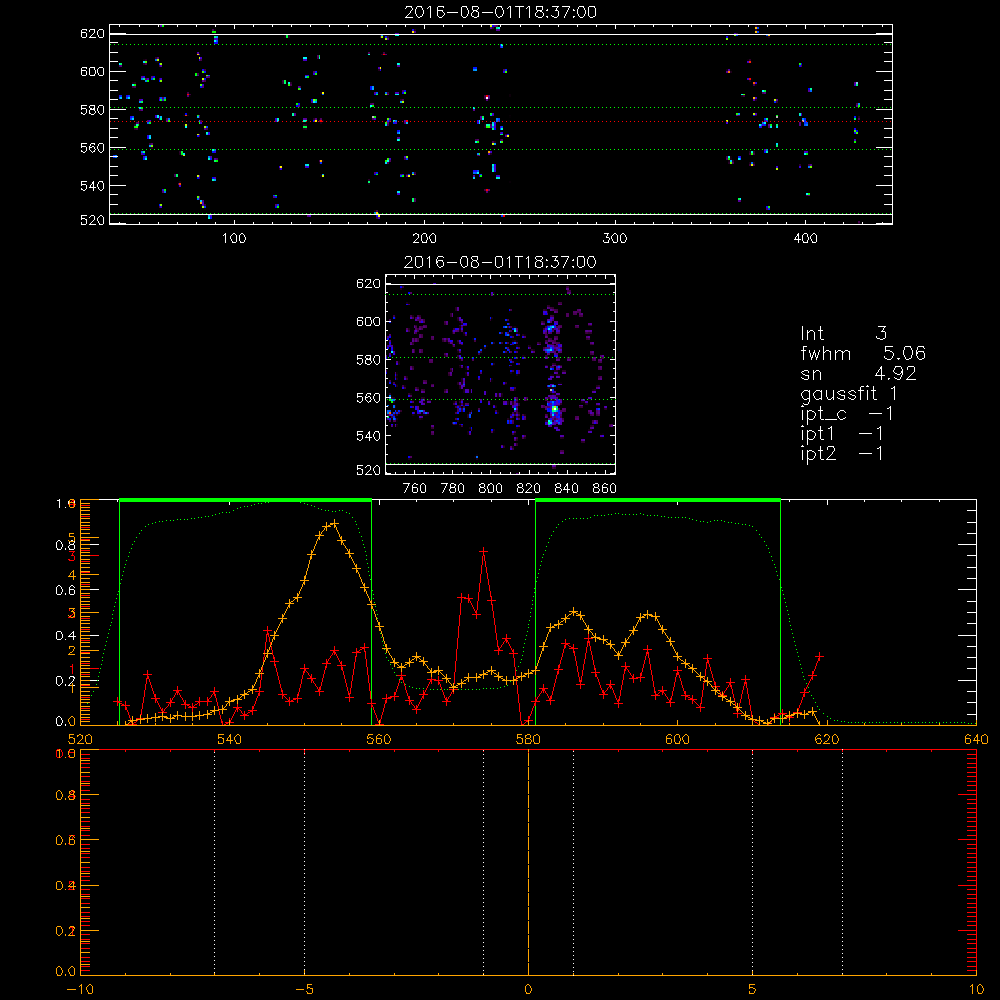The image size is (1000, 1000).
Task: Click the 560 tick label on the profile plot x-axis
Action: coord(378,739)
